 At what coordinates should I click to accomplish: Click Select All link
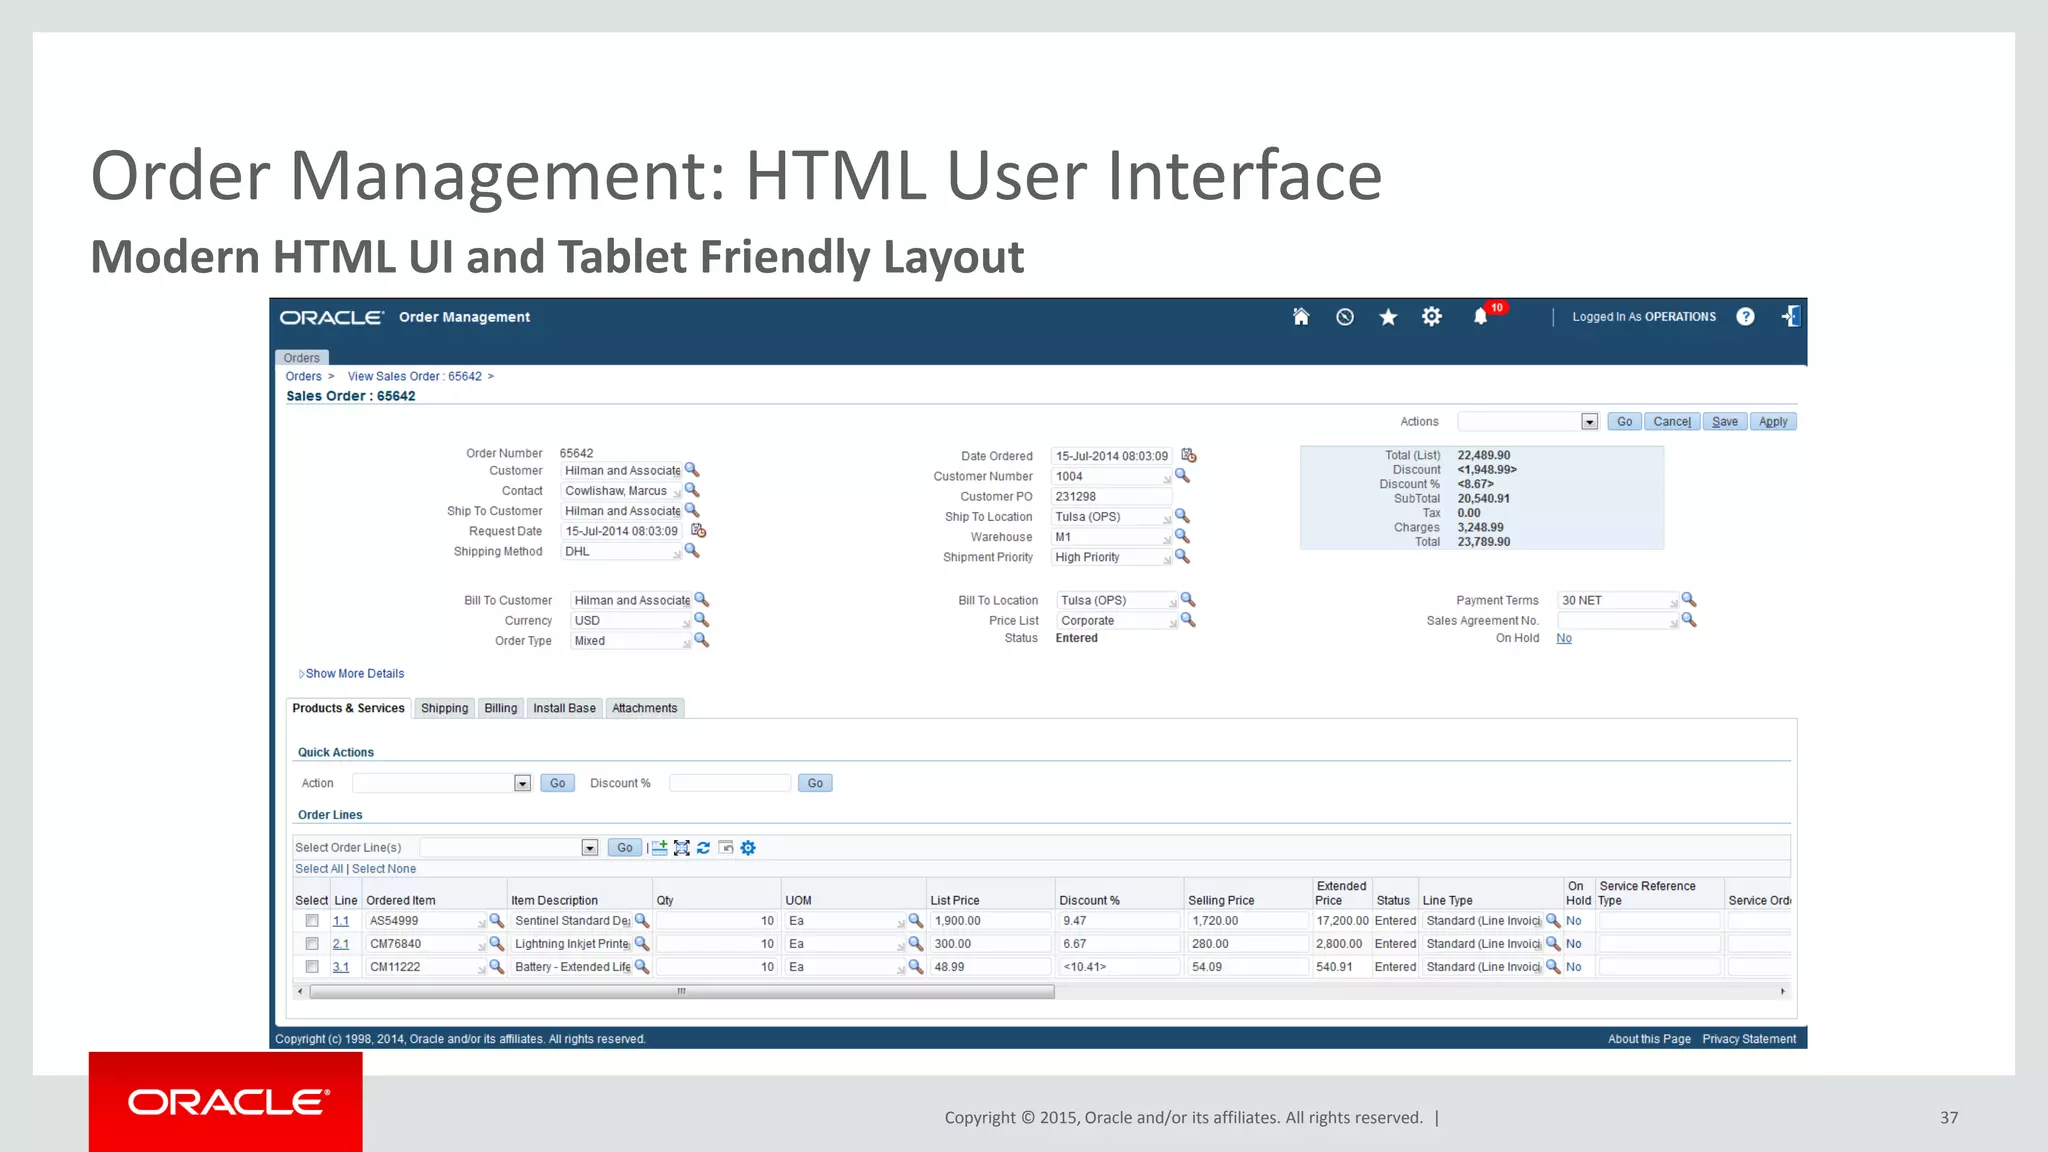(319, 869)
